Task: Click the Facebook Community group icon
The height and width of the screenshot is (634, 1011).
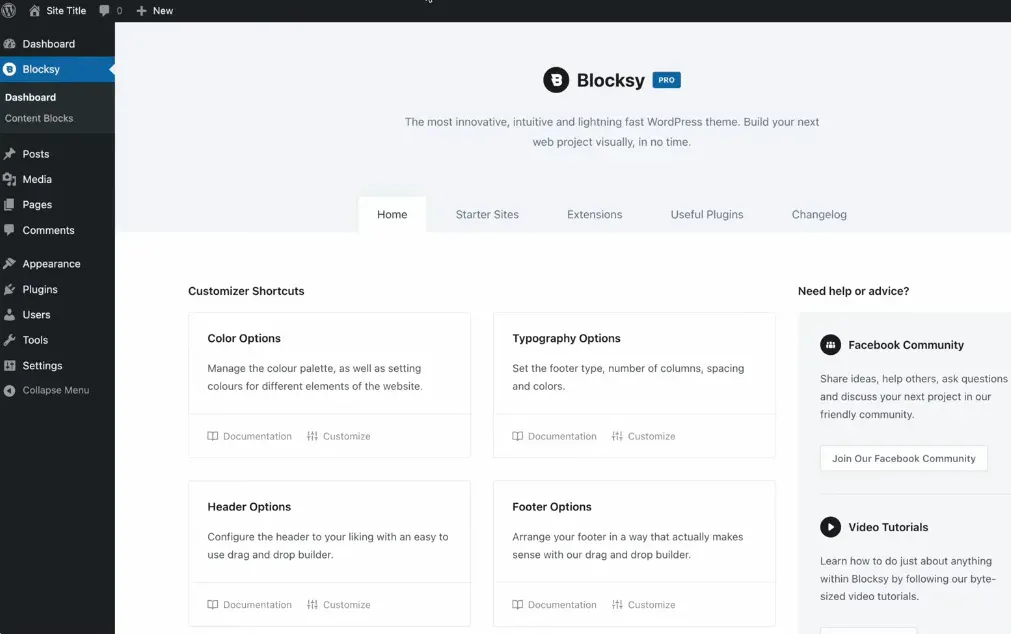Action: coord(830,345)
